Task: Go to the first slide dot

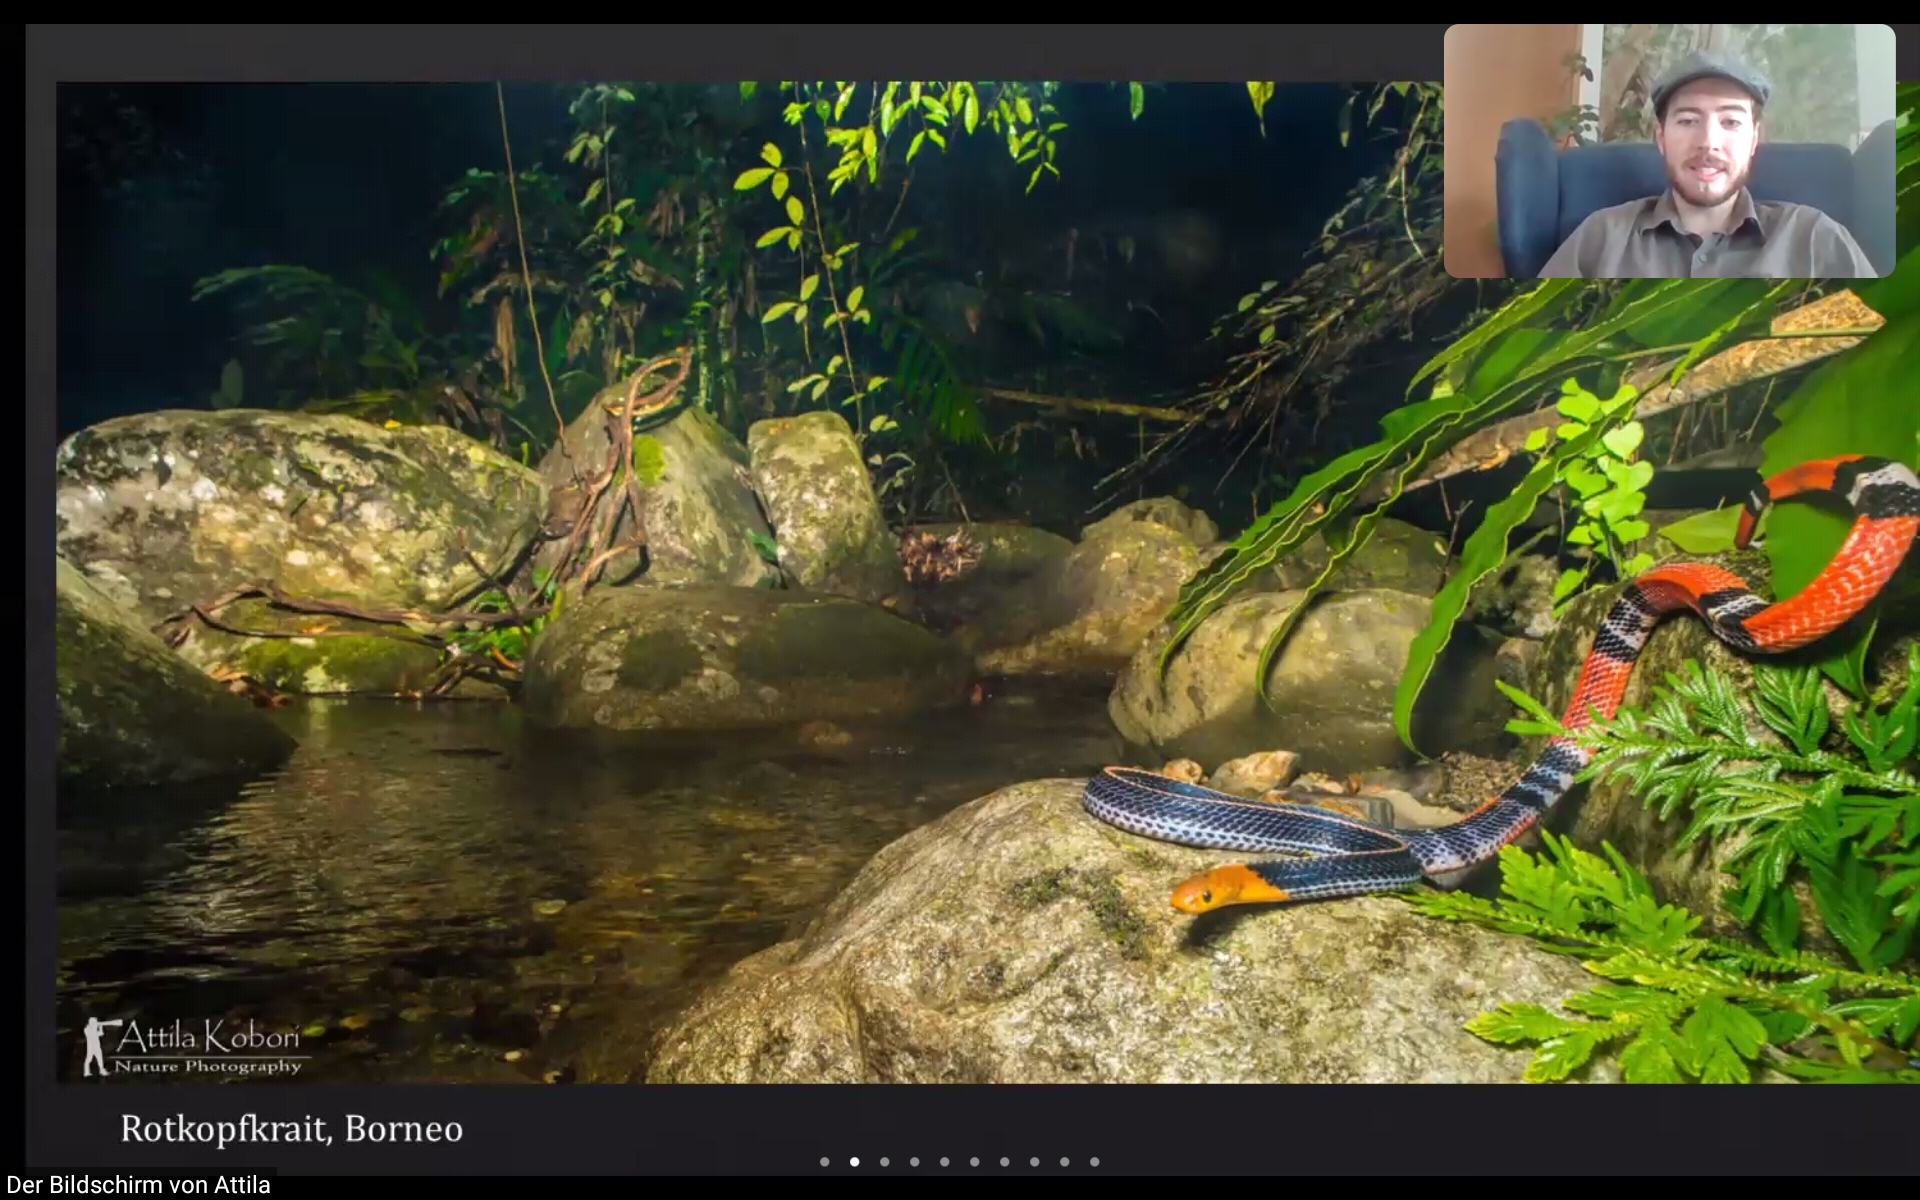Action: 825,1162
